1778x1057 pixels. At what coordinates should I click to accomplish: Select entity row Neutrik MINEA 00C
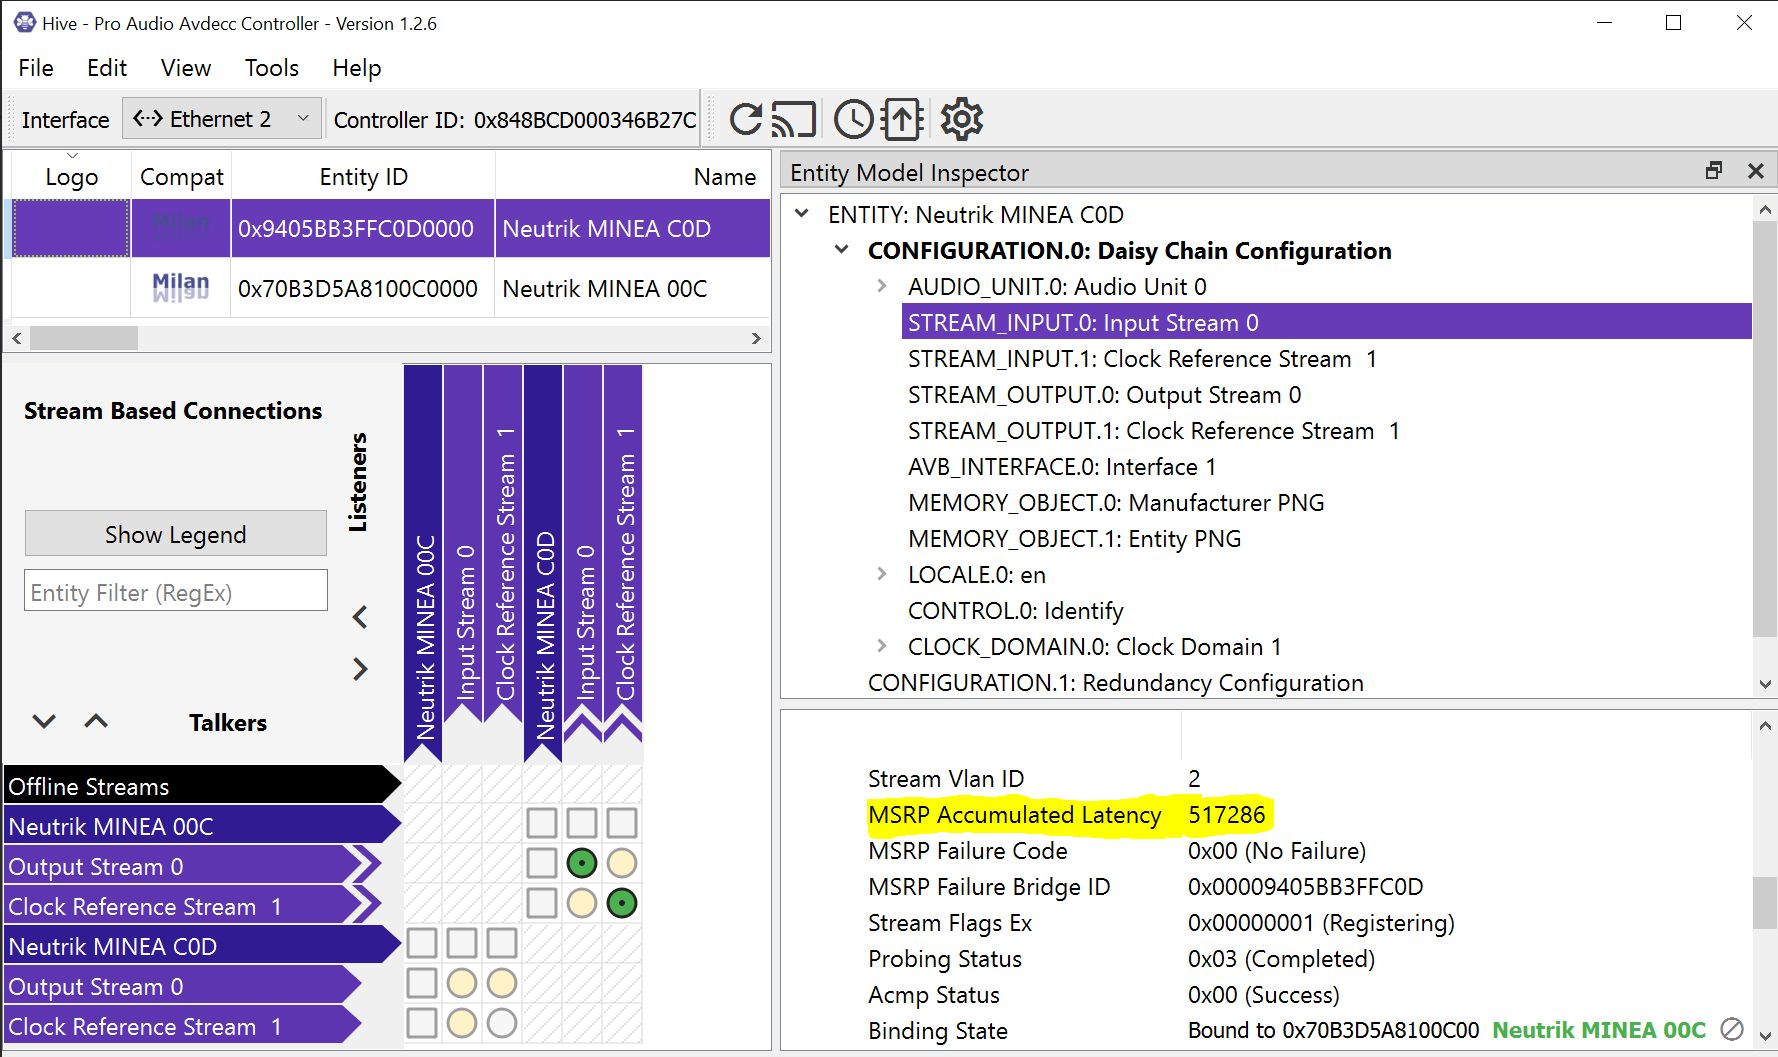pyautogui.click(x=390, y=288)
